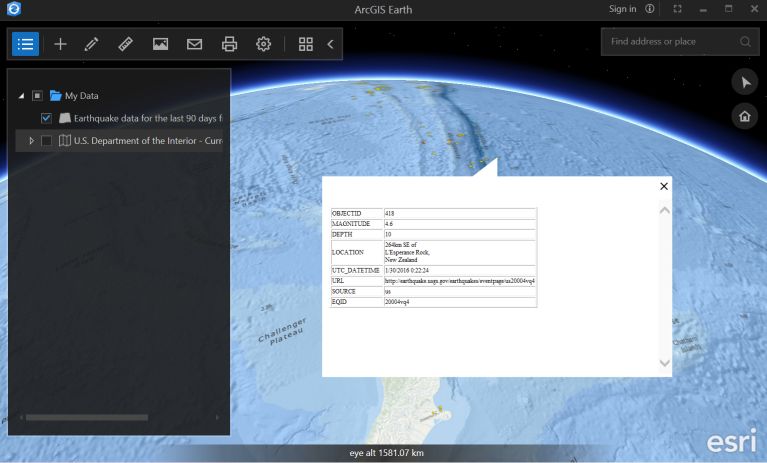The height and width of the screenshot is (463, 767).
Task: Click the horizontal scrollbar in table of contents
Action: point(87,418)
